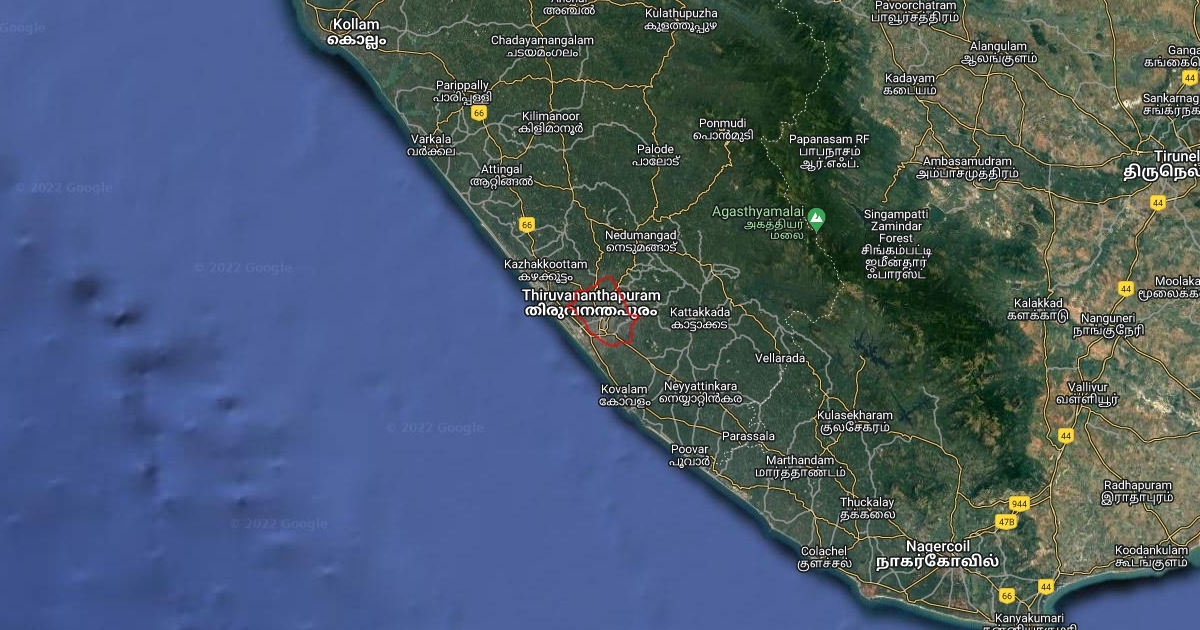The image size is (1200, 630).
Task: Click the Ponmudi place label
Action: (x=723, y=127)
